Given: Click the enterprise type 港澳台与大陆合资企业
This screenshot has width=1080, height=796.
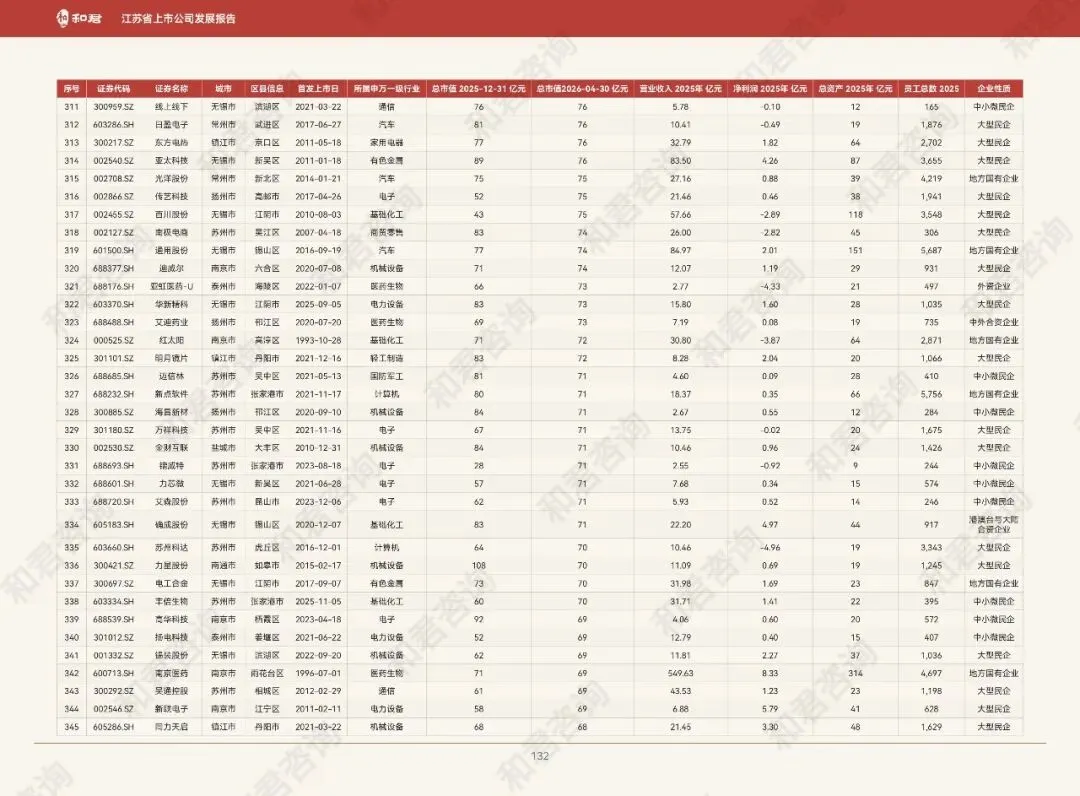Looking at the screenshot, I should coord(994,525).
